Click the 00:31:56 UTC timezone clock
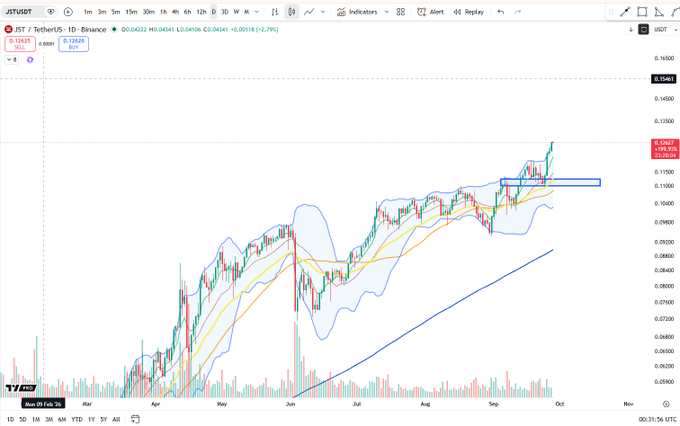The height and width of the screenshot is (426, 680). click(657, 419)
